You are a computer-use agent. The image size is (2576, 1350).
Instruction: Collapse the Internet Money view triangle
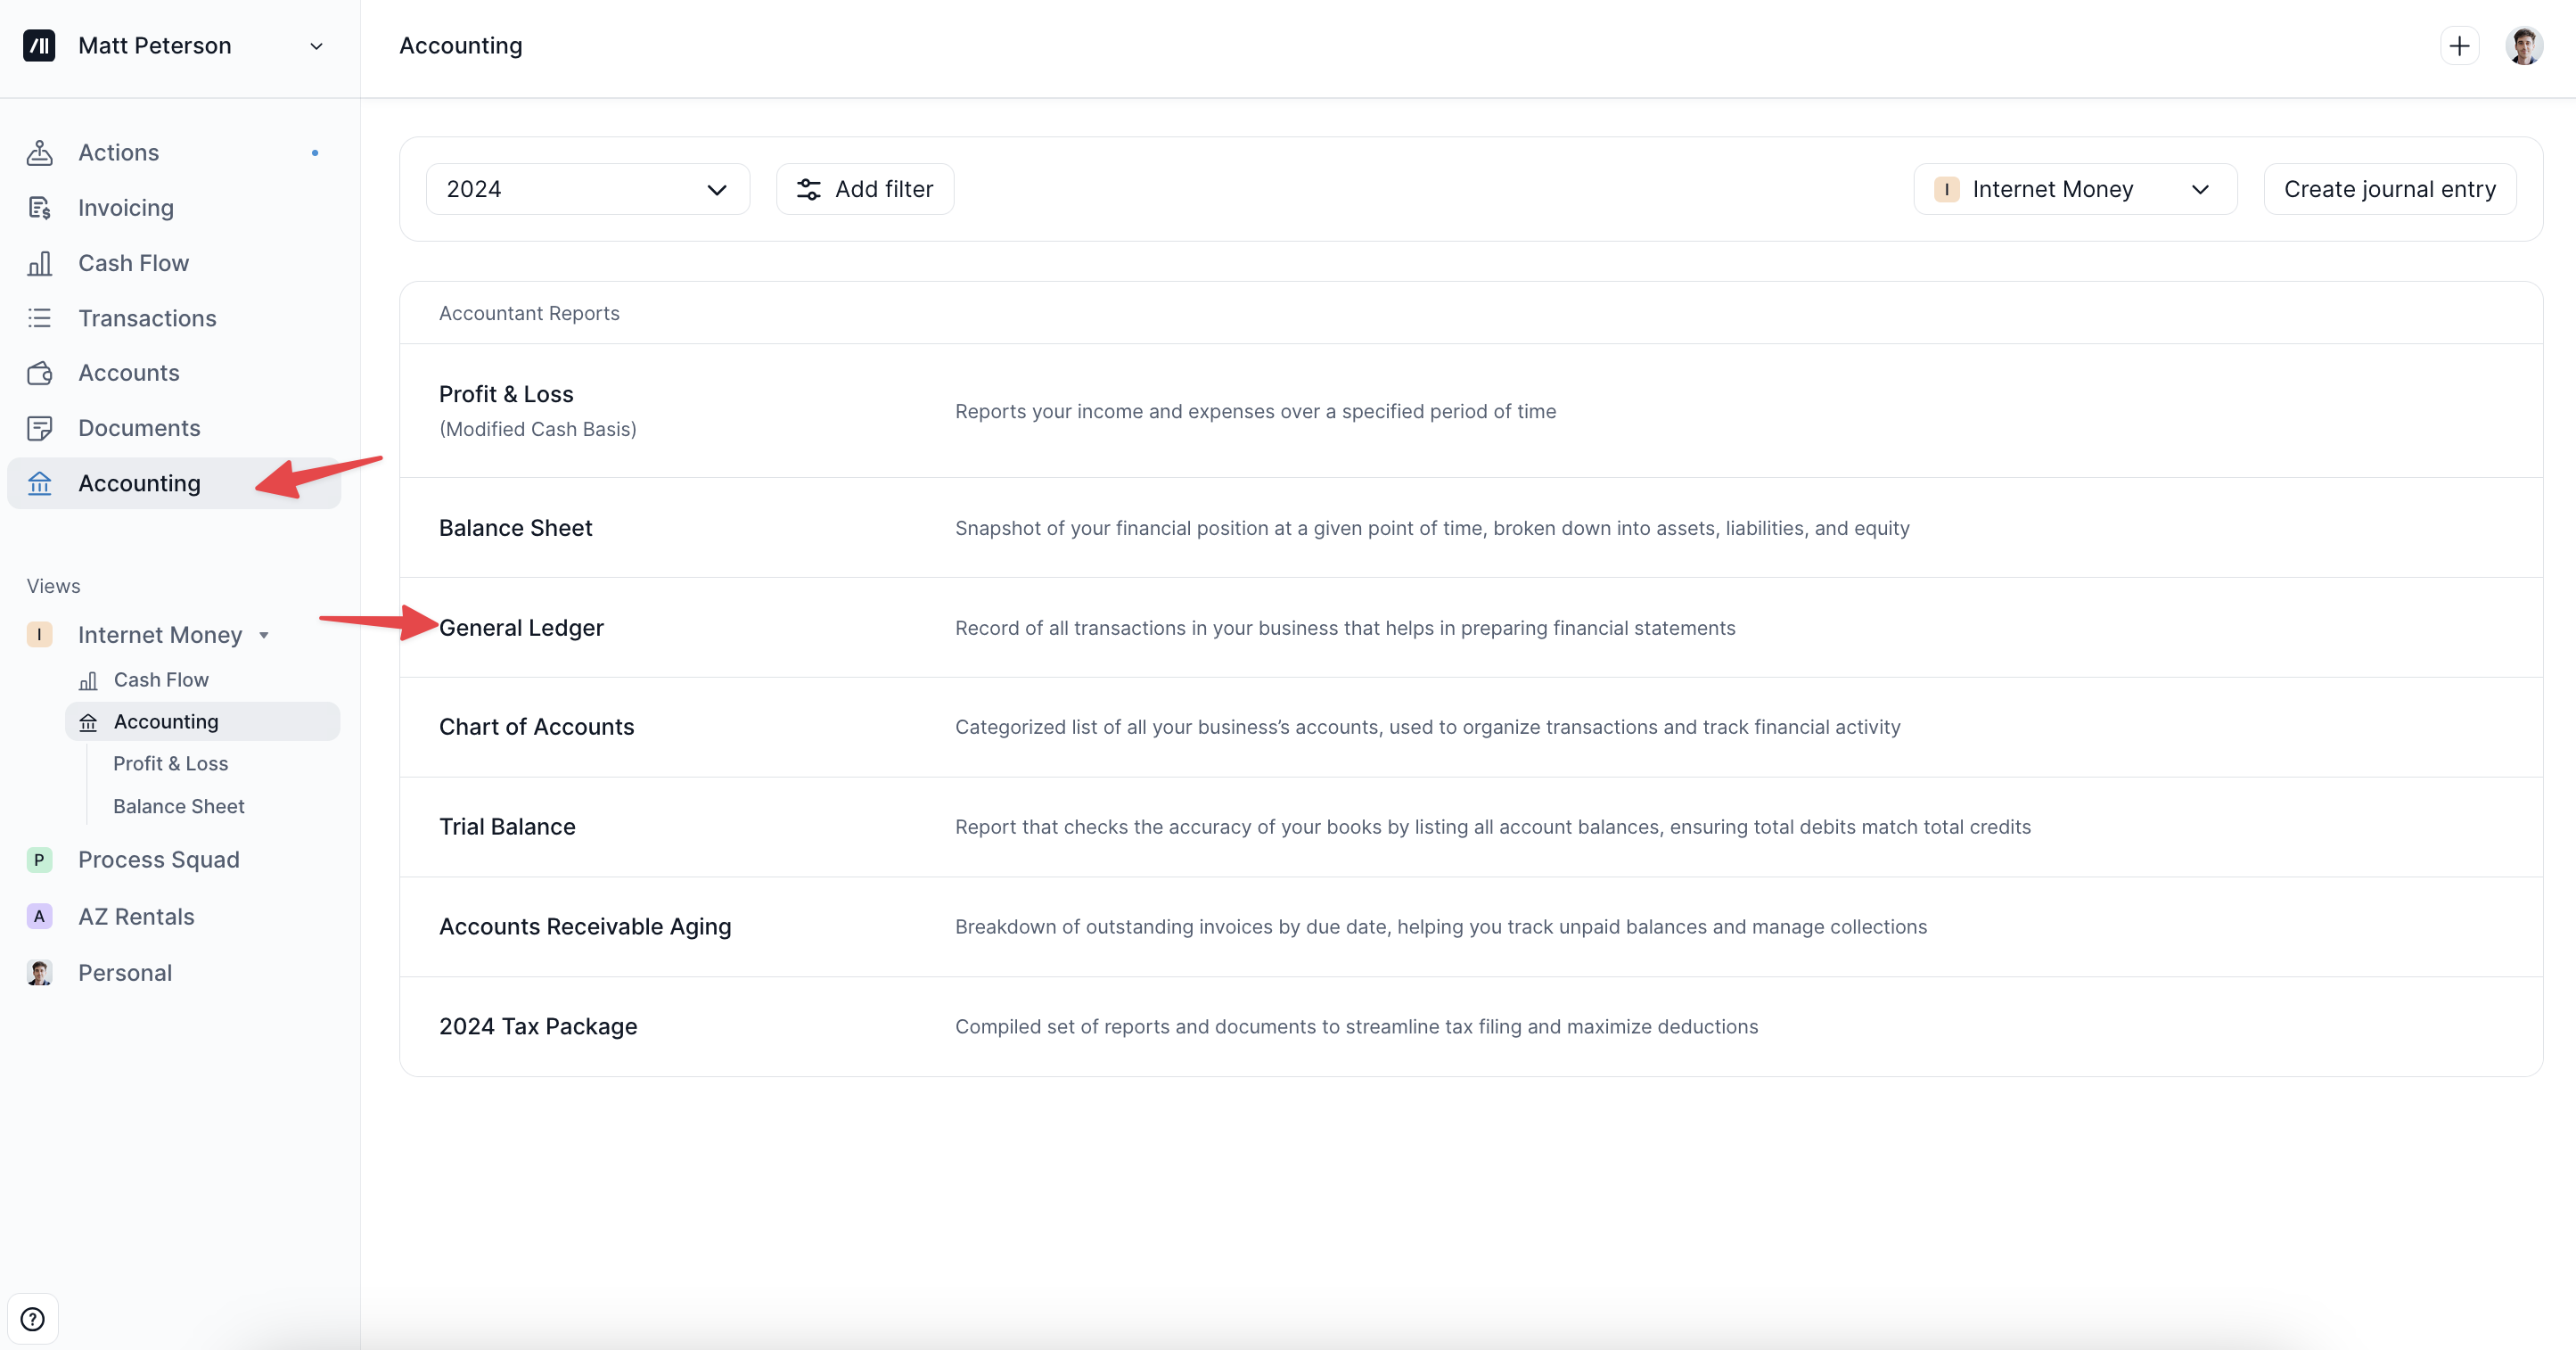[264, 635]
